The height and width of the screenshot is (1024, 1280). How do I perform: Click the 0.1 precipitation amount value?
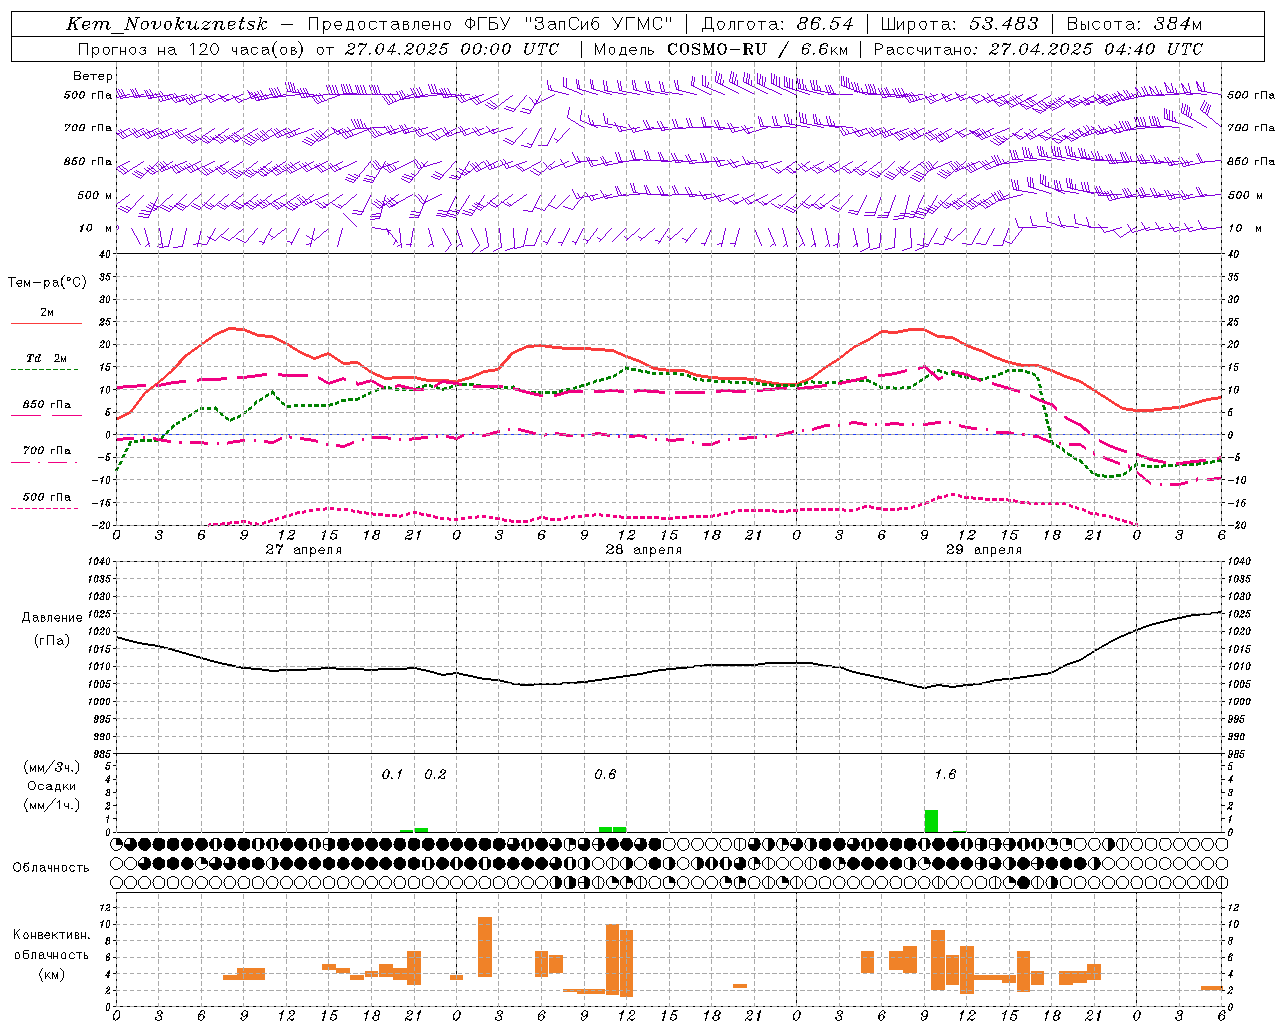point(392,775)
